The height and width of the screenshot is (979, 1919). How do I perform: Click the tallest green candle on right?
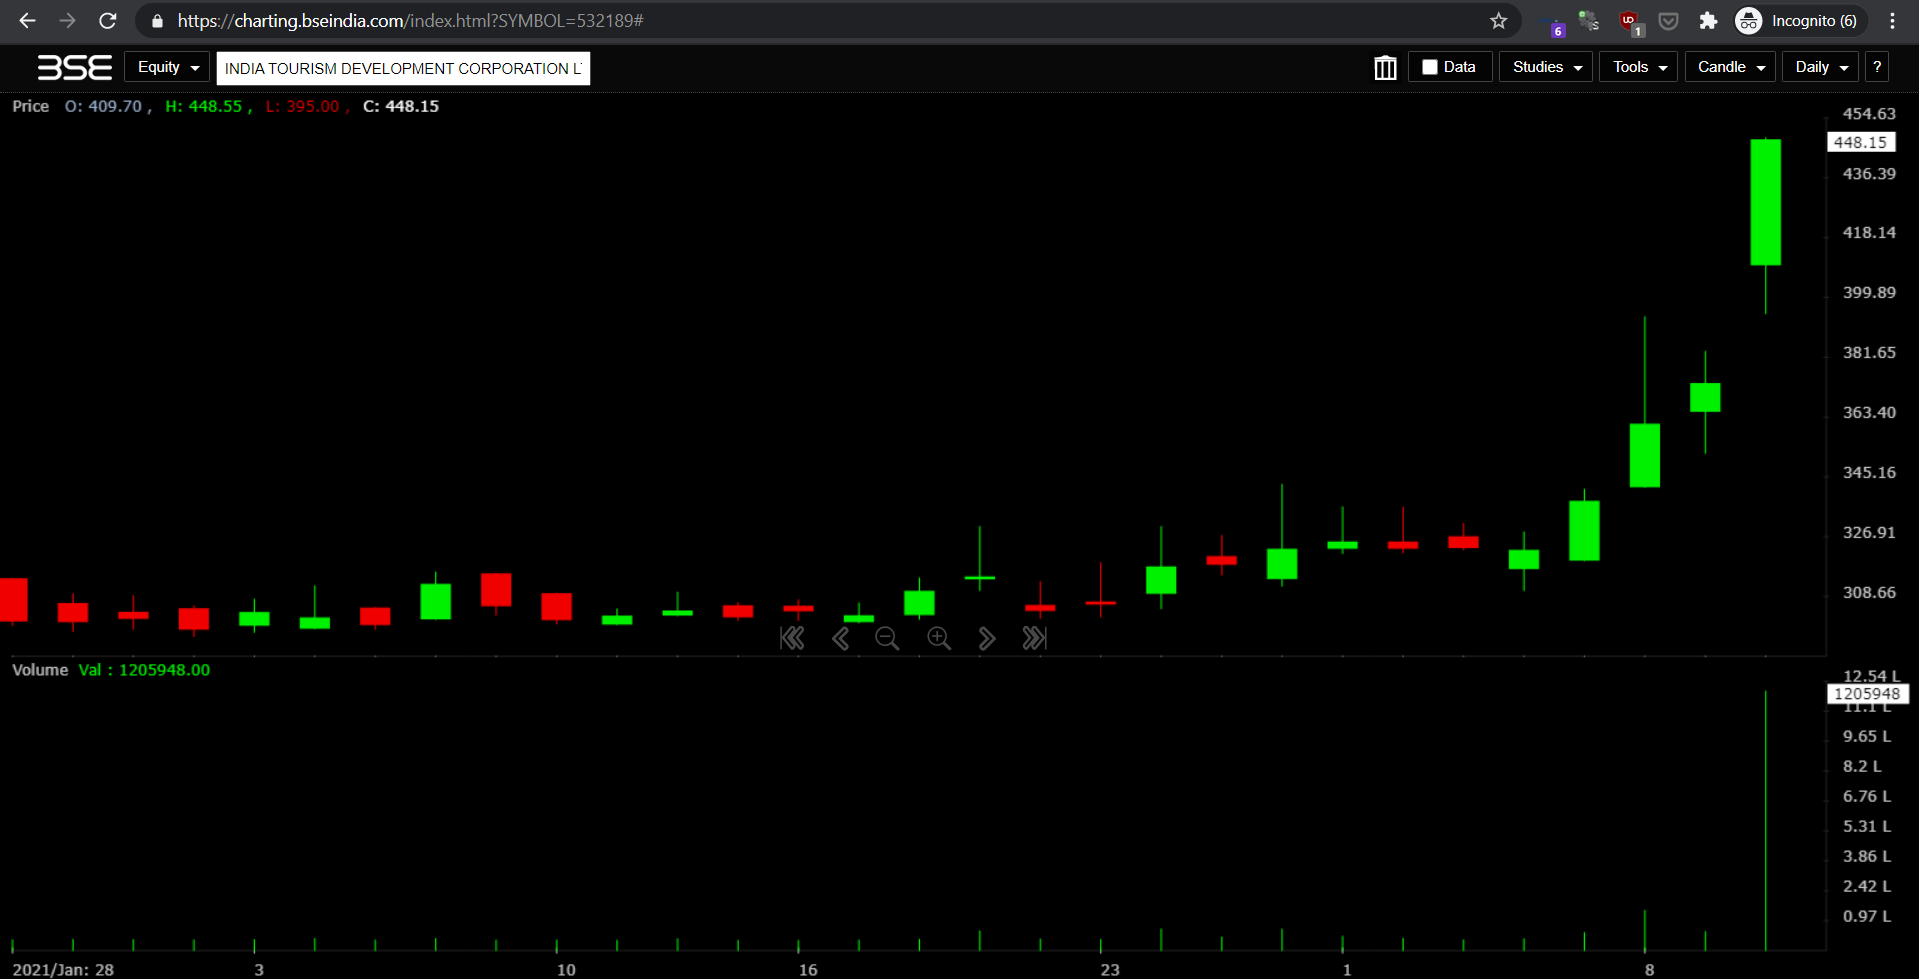(1766, 202)
